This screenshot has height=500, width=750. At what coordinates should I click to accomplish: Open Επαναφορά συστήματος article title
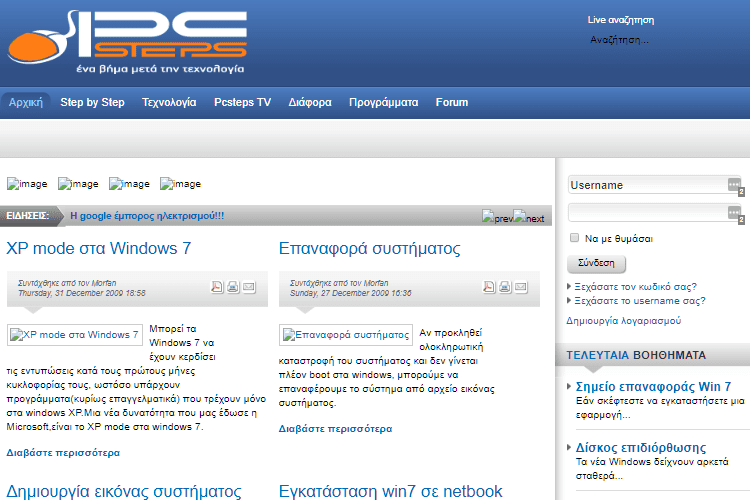click(369, 248)
